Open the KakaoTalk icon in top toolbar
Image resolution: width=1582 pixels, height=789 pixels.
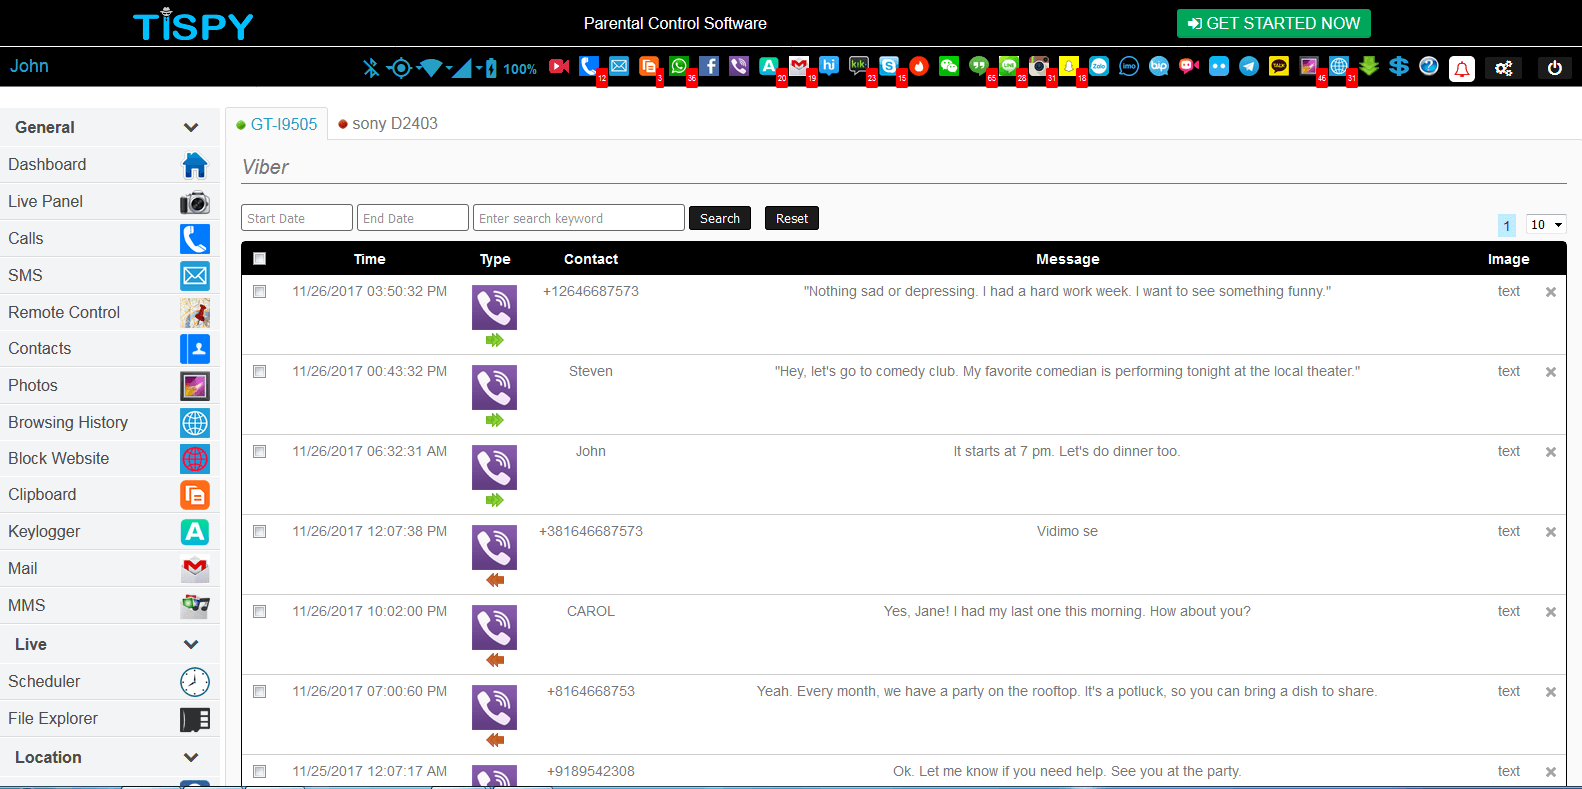(1279, 66)
